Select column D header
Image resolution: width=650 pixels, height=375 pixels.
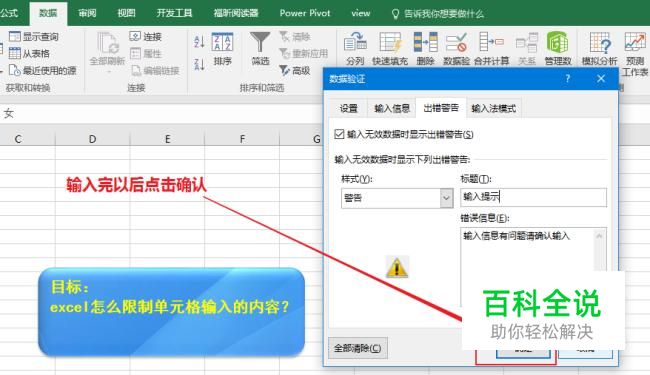coord(92,139)
